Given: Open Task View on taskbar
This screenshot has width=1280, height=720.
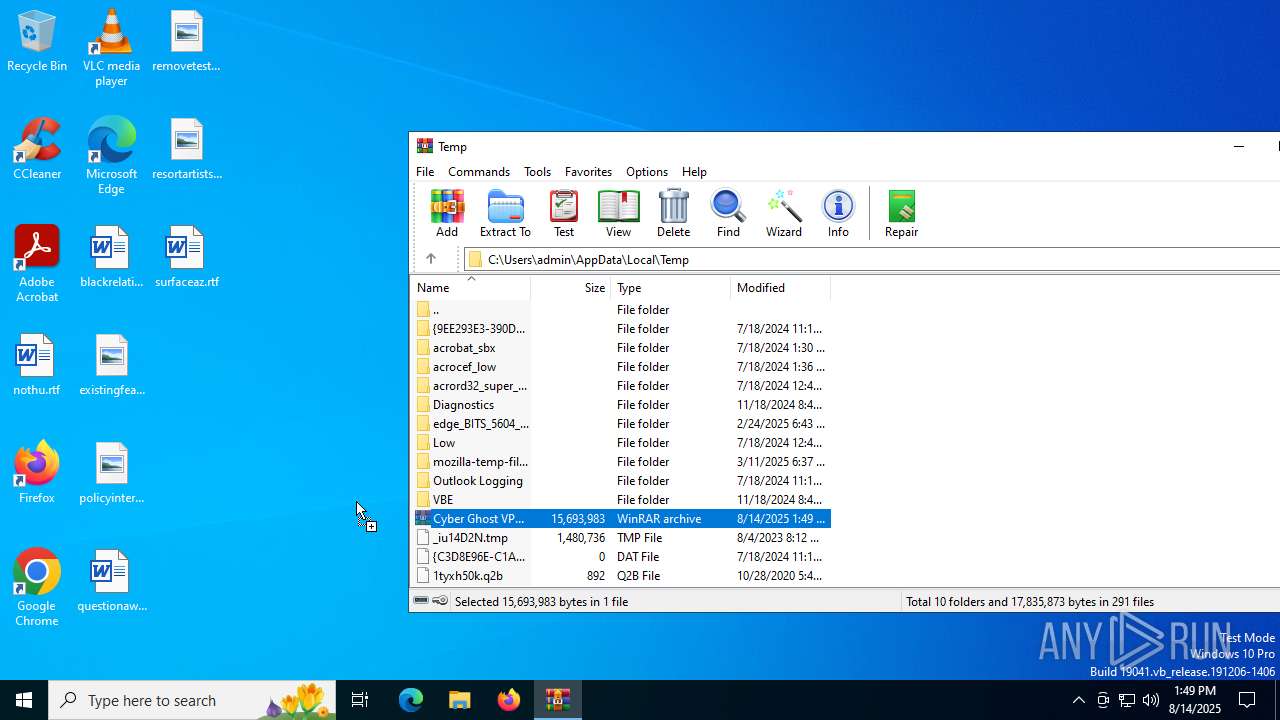Looking at the screenshot, I should pos(360,700).
